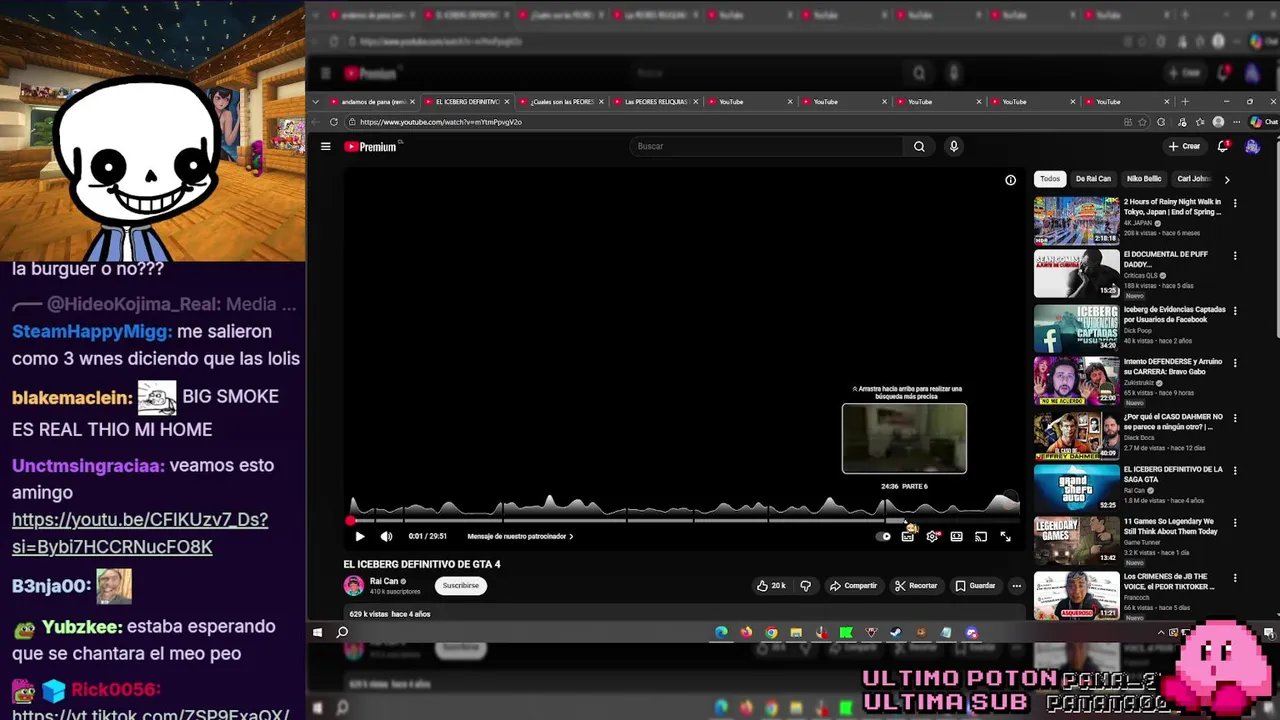Image resolution: width=1280 pixels, height=720 pixels.
Task: Subscribe to Rai Can with Suscribirse
Action: pos(461,586)
